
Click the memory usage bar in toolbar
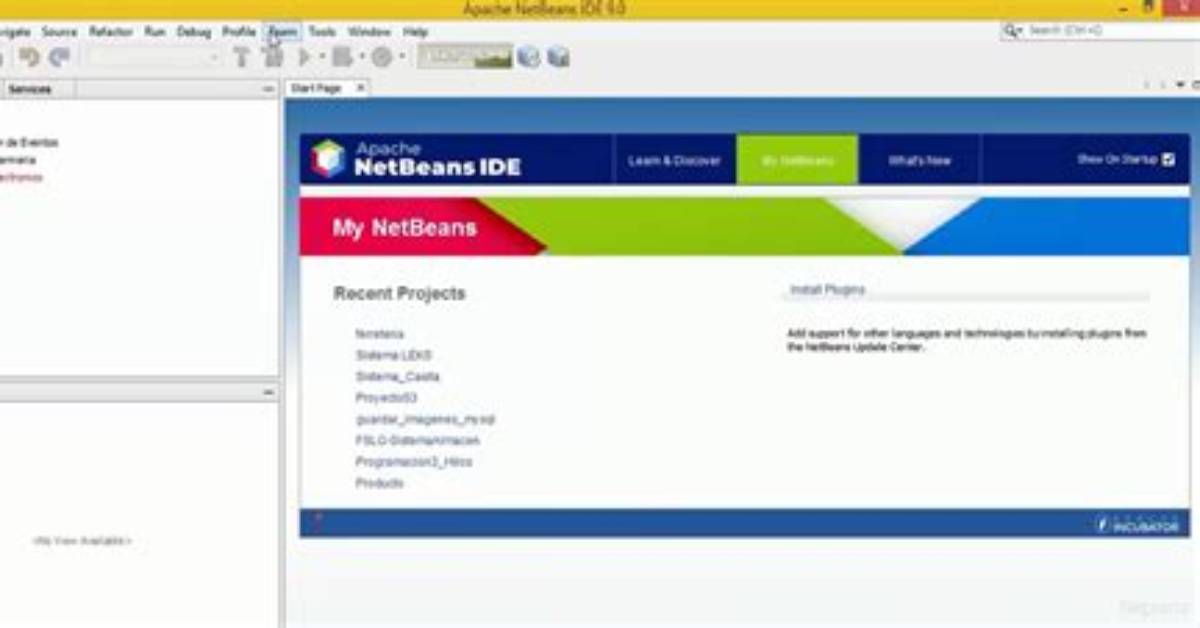pos(465,57)
